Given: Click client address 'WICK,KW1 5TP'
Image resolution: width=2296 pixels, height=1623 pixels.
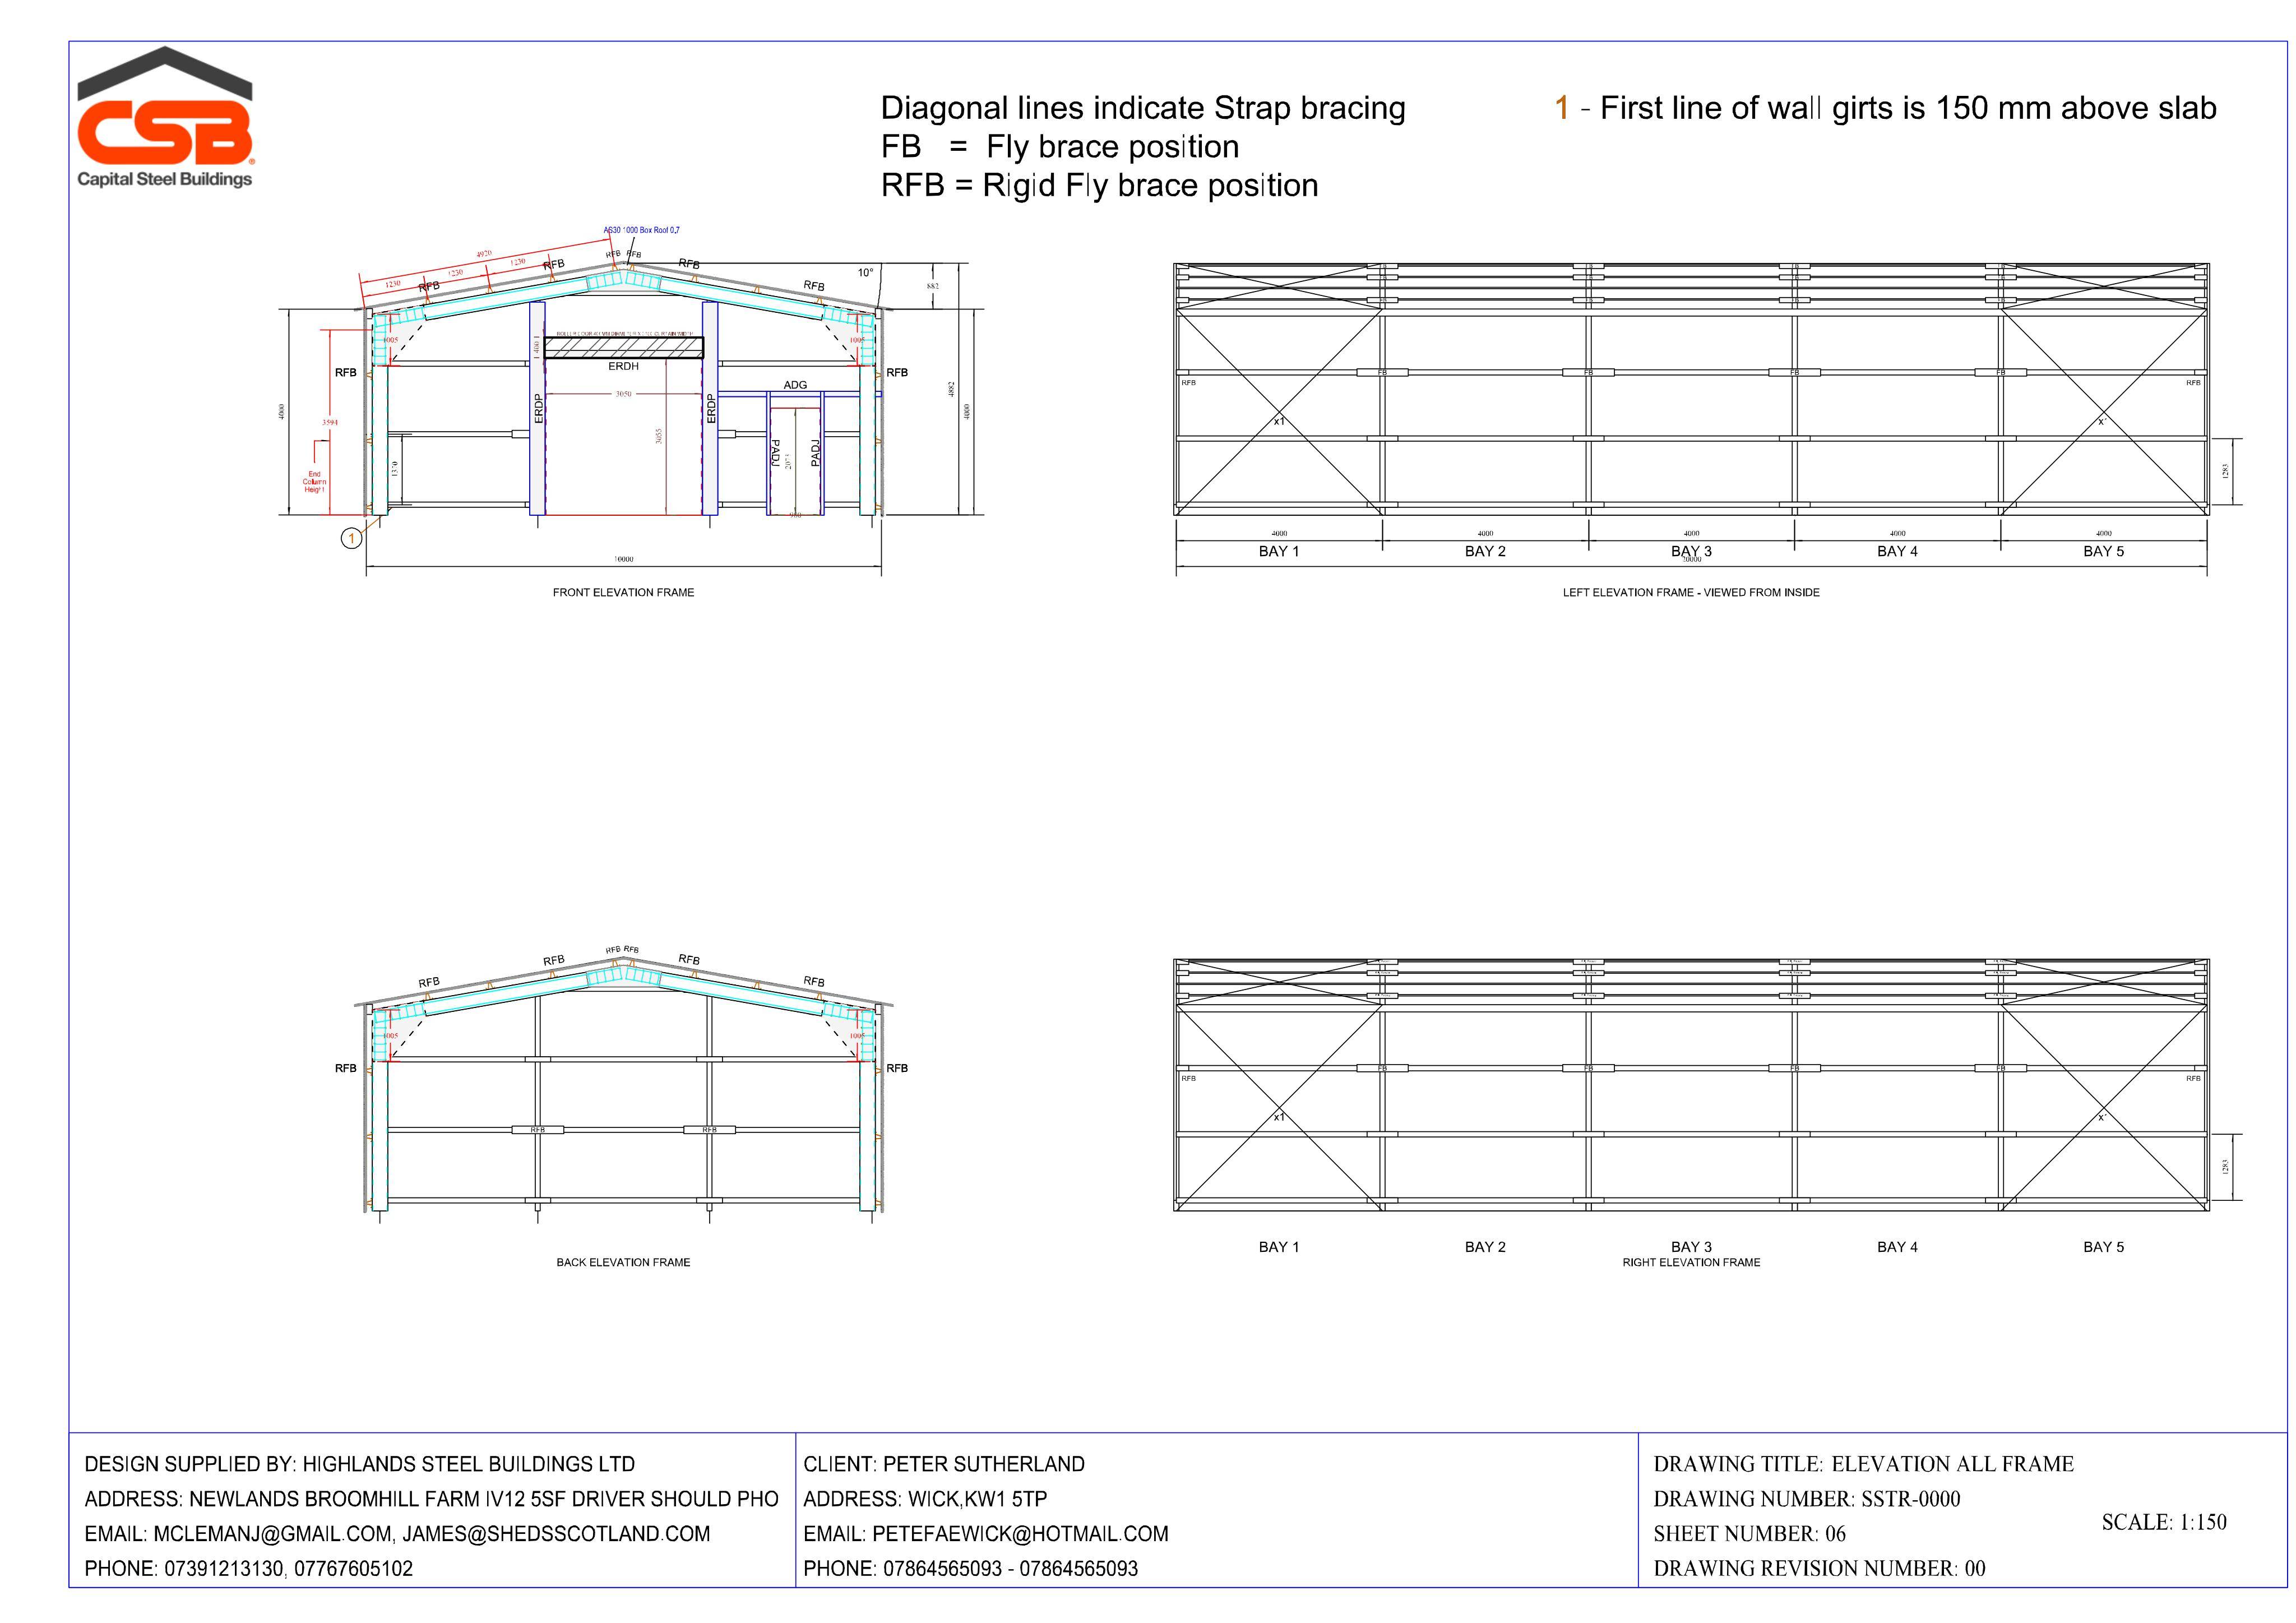Looking at the screenshot, I should [925, 1500].
